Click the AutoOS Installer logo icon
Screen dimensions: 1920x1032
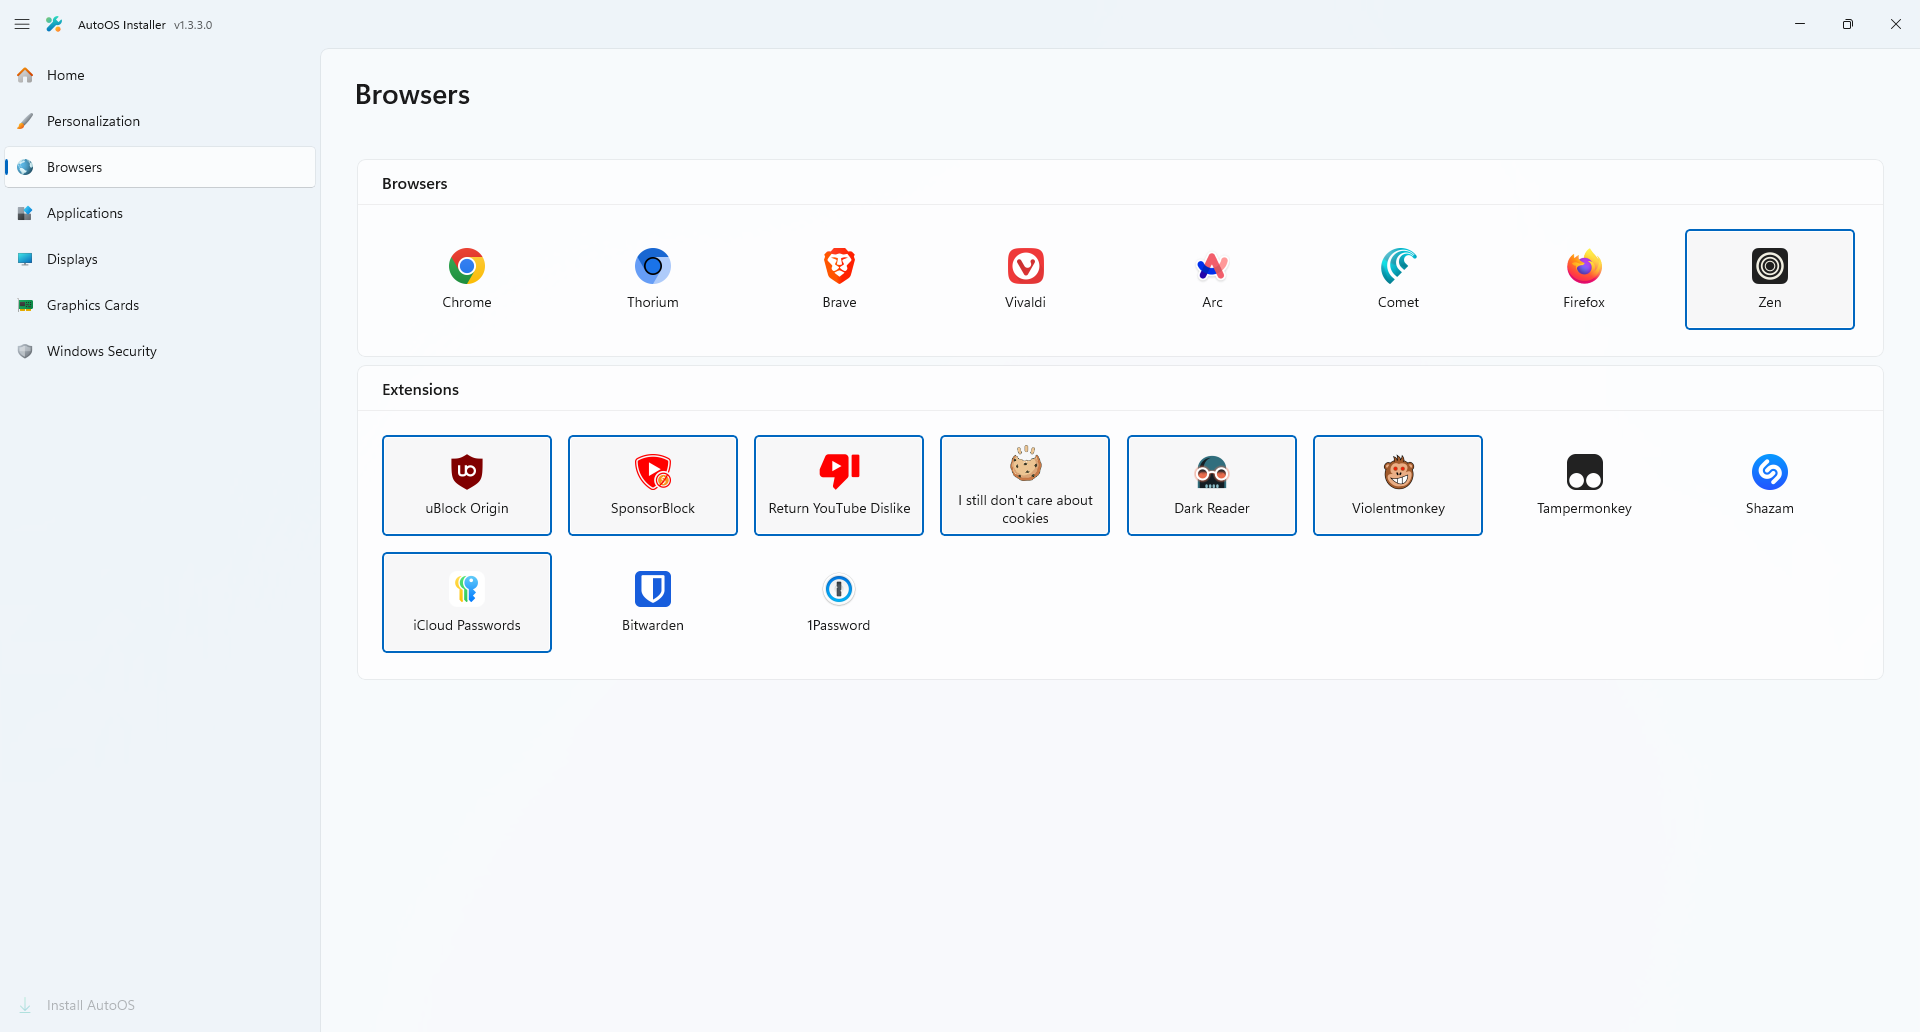tap(54, 24)
